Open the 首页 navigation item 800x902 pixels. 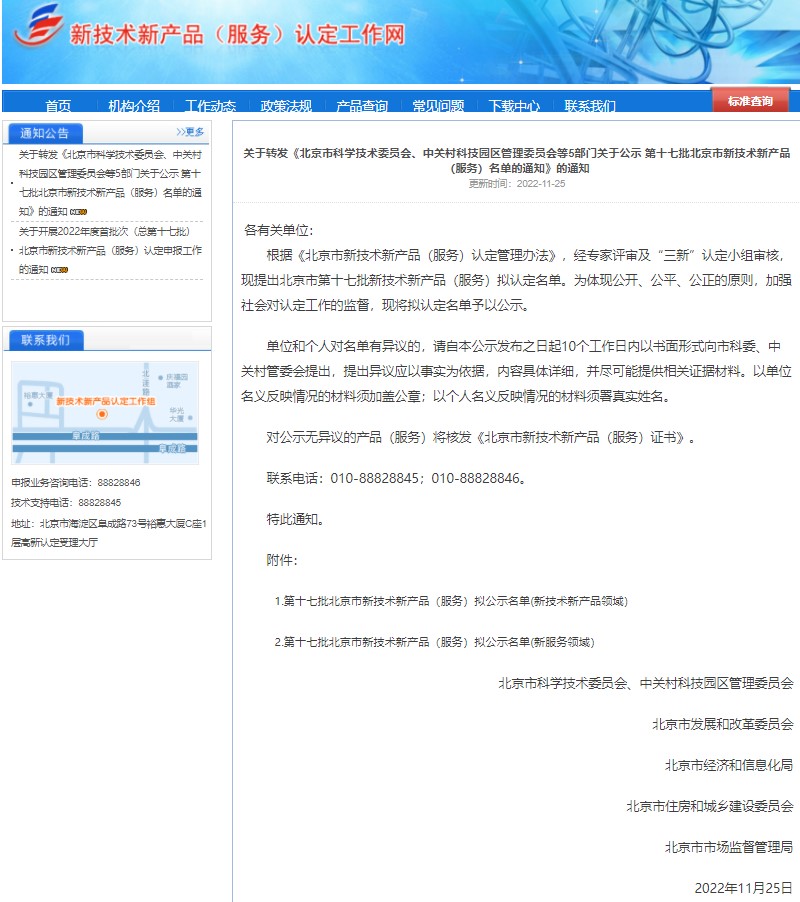[x=58, y=106]
